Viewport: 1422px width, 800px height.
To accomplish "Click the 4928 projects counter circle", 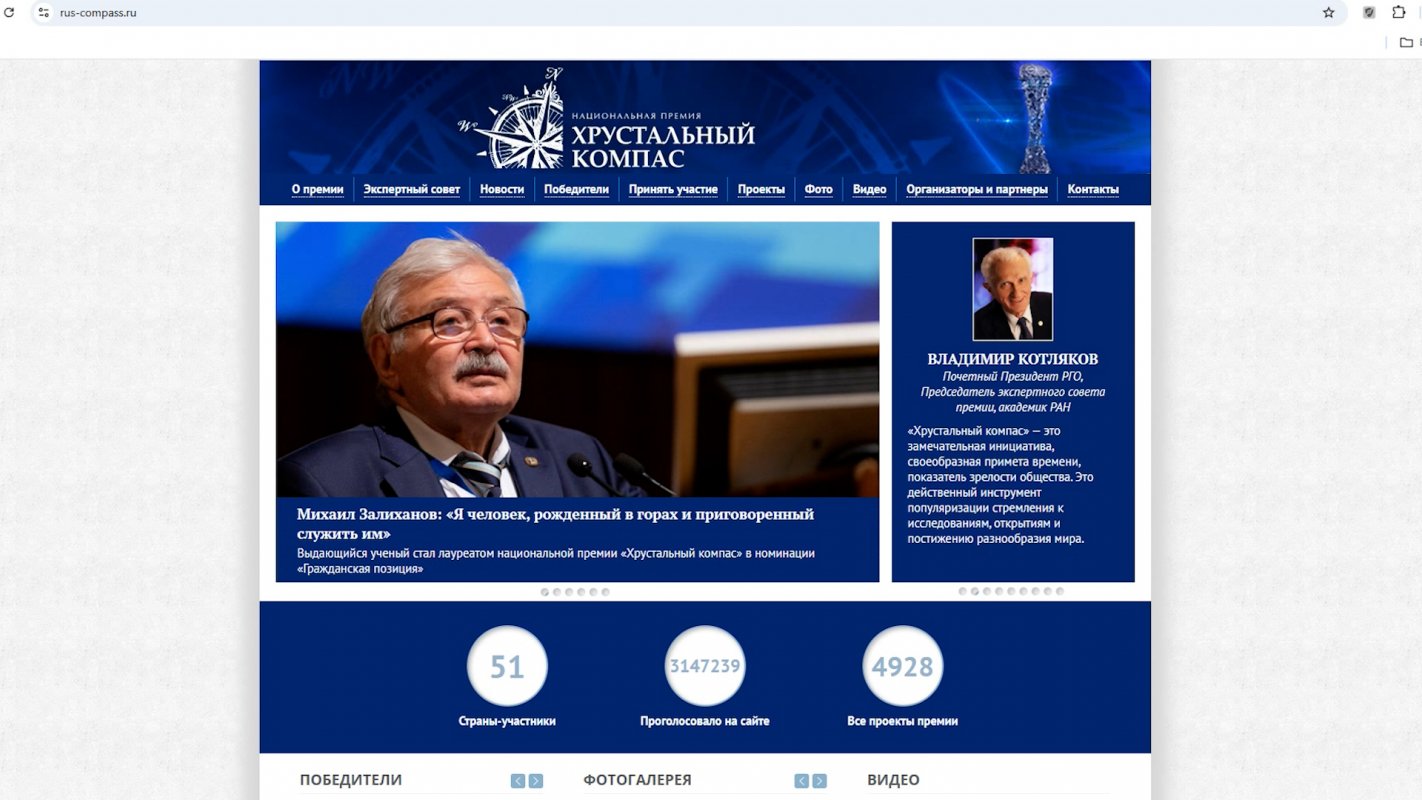I will click(903, 666).
